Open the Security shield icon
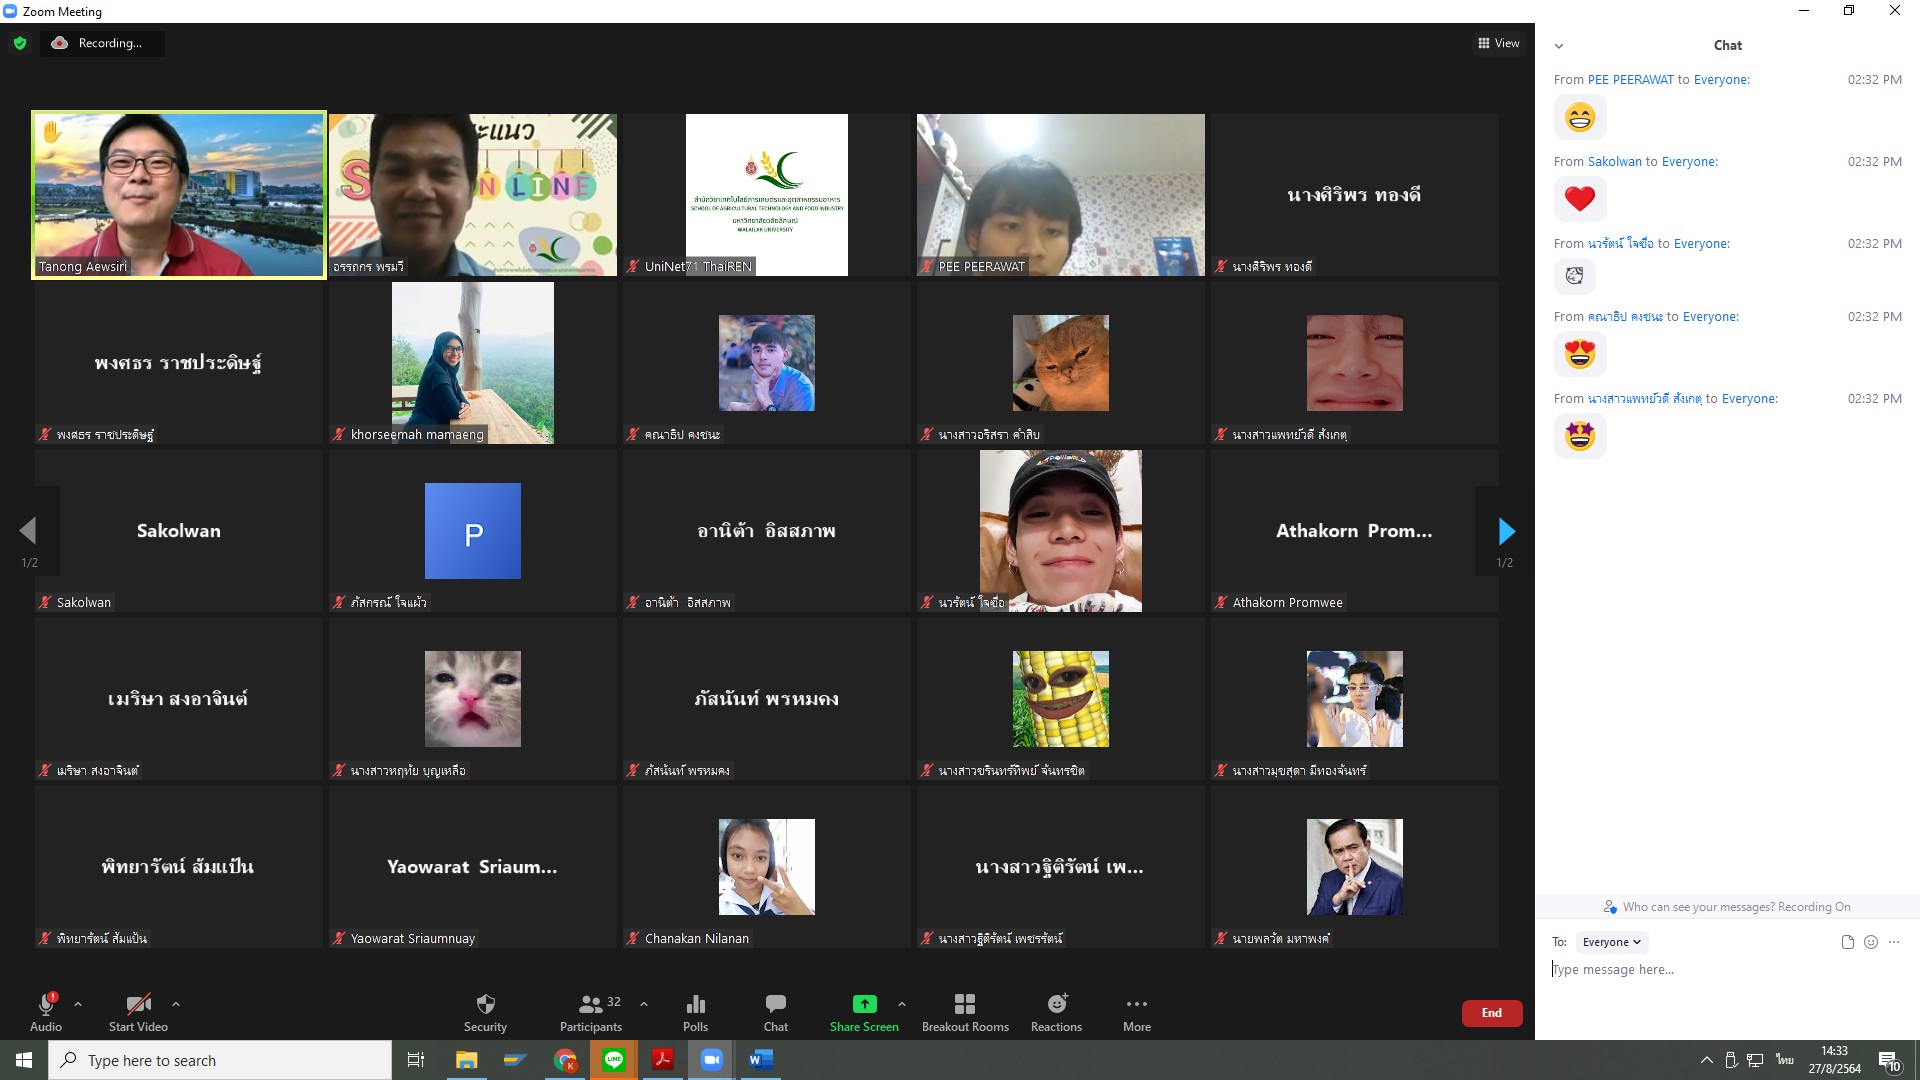 coord(485,1005)
